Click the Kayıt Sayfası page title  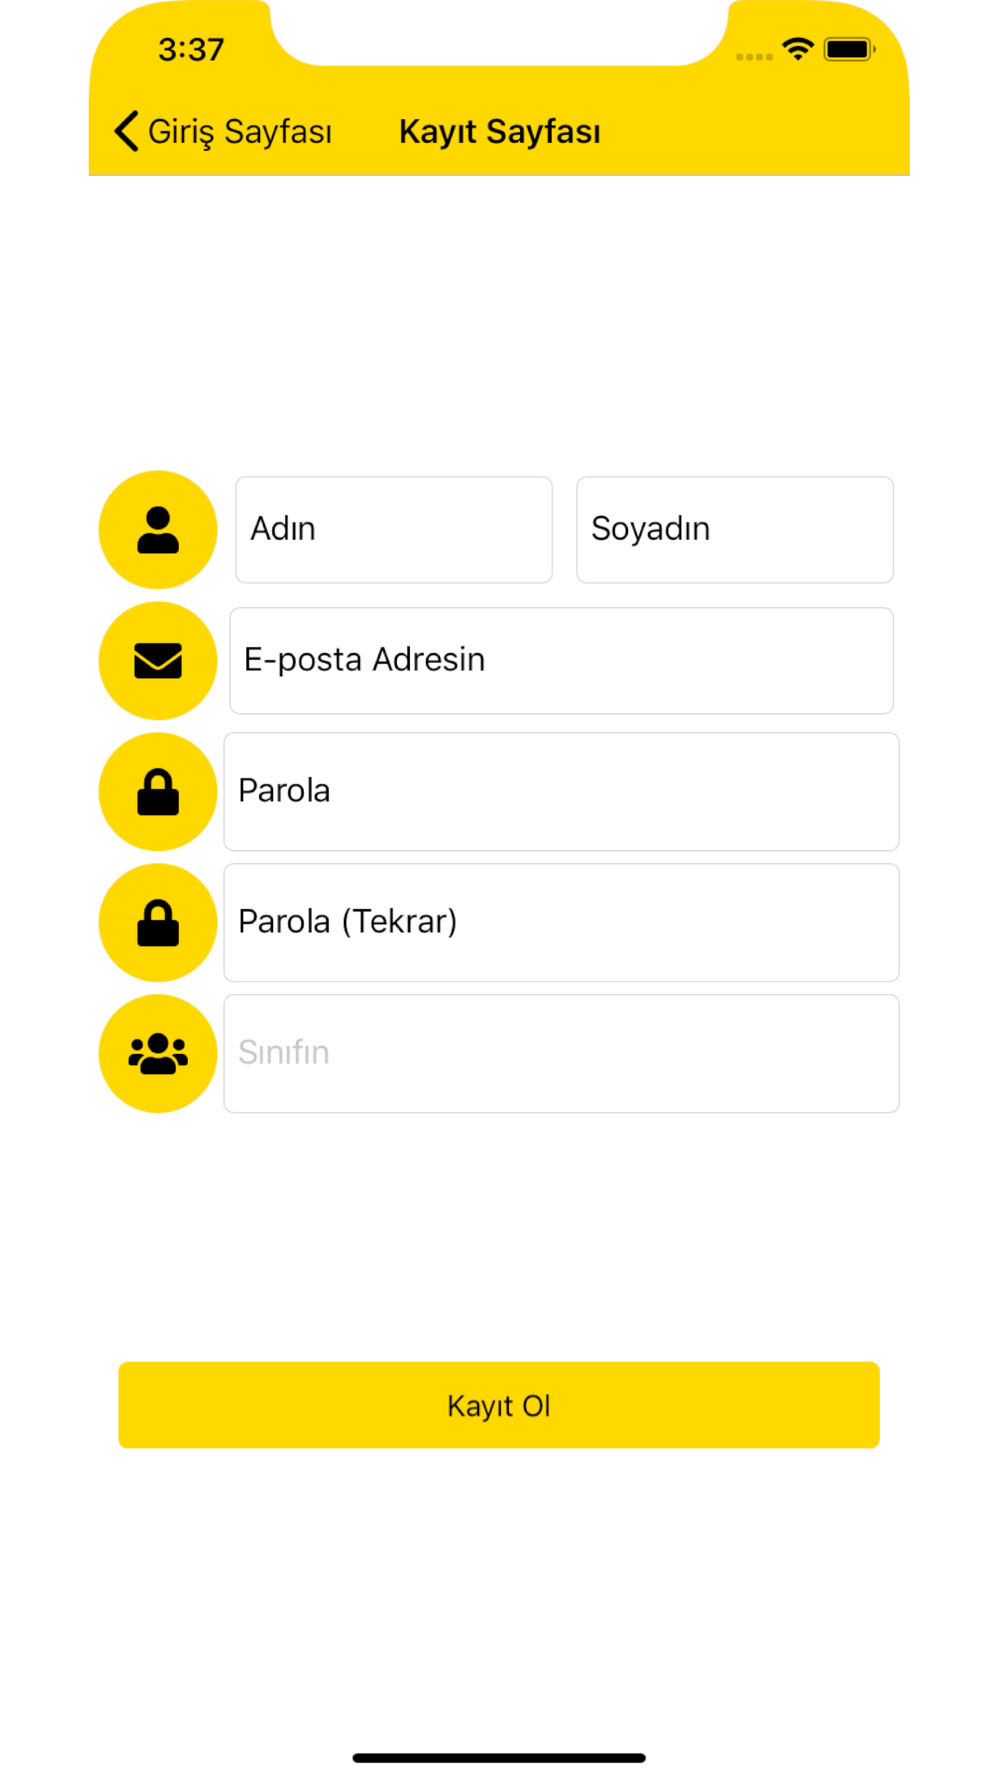(499, 132)
